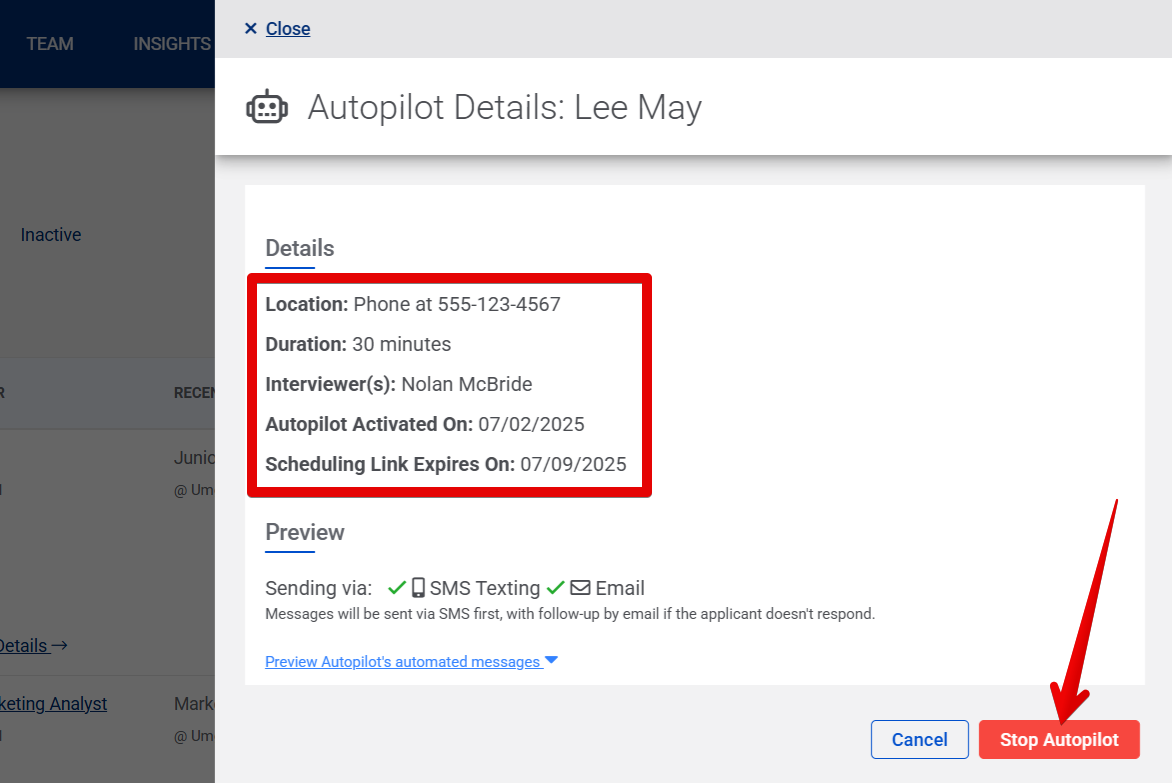The width and height of the screenshot is (1172, 783).
Task: Click the envelope icon next to Email
Action: [581, 587]
